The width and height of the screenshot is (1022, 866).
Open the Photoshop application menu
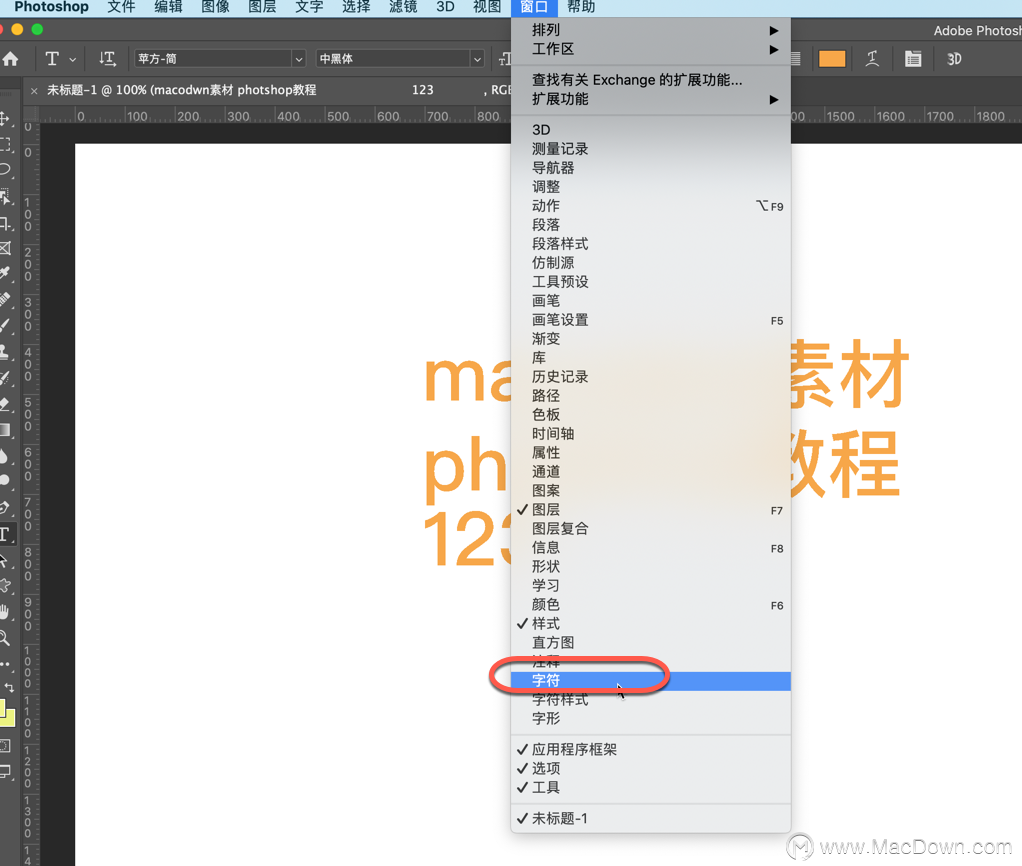click(51, 7)
